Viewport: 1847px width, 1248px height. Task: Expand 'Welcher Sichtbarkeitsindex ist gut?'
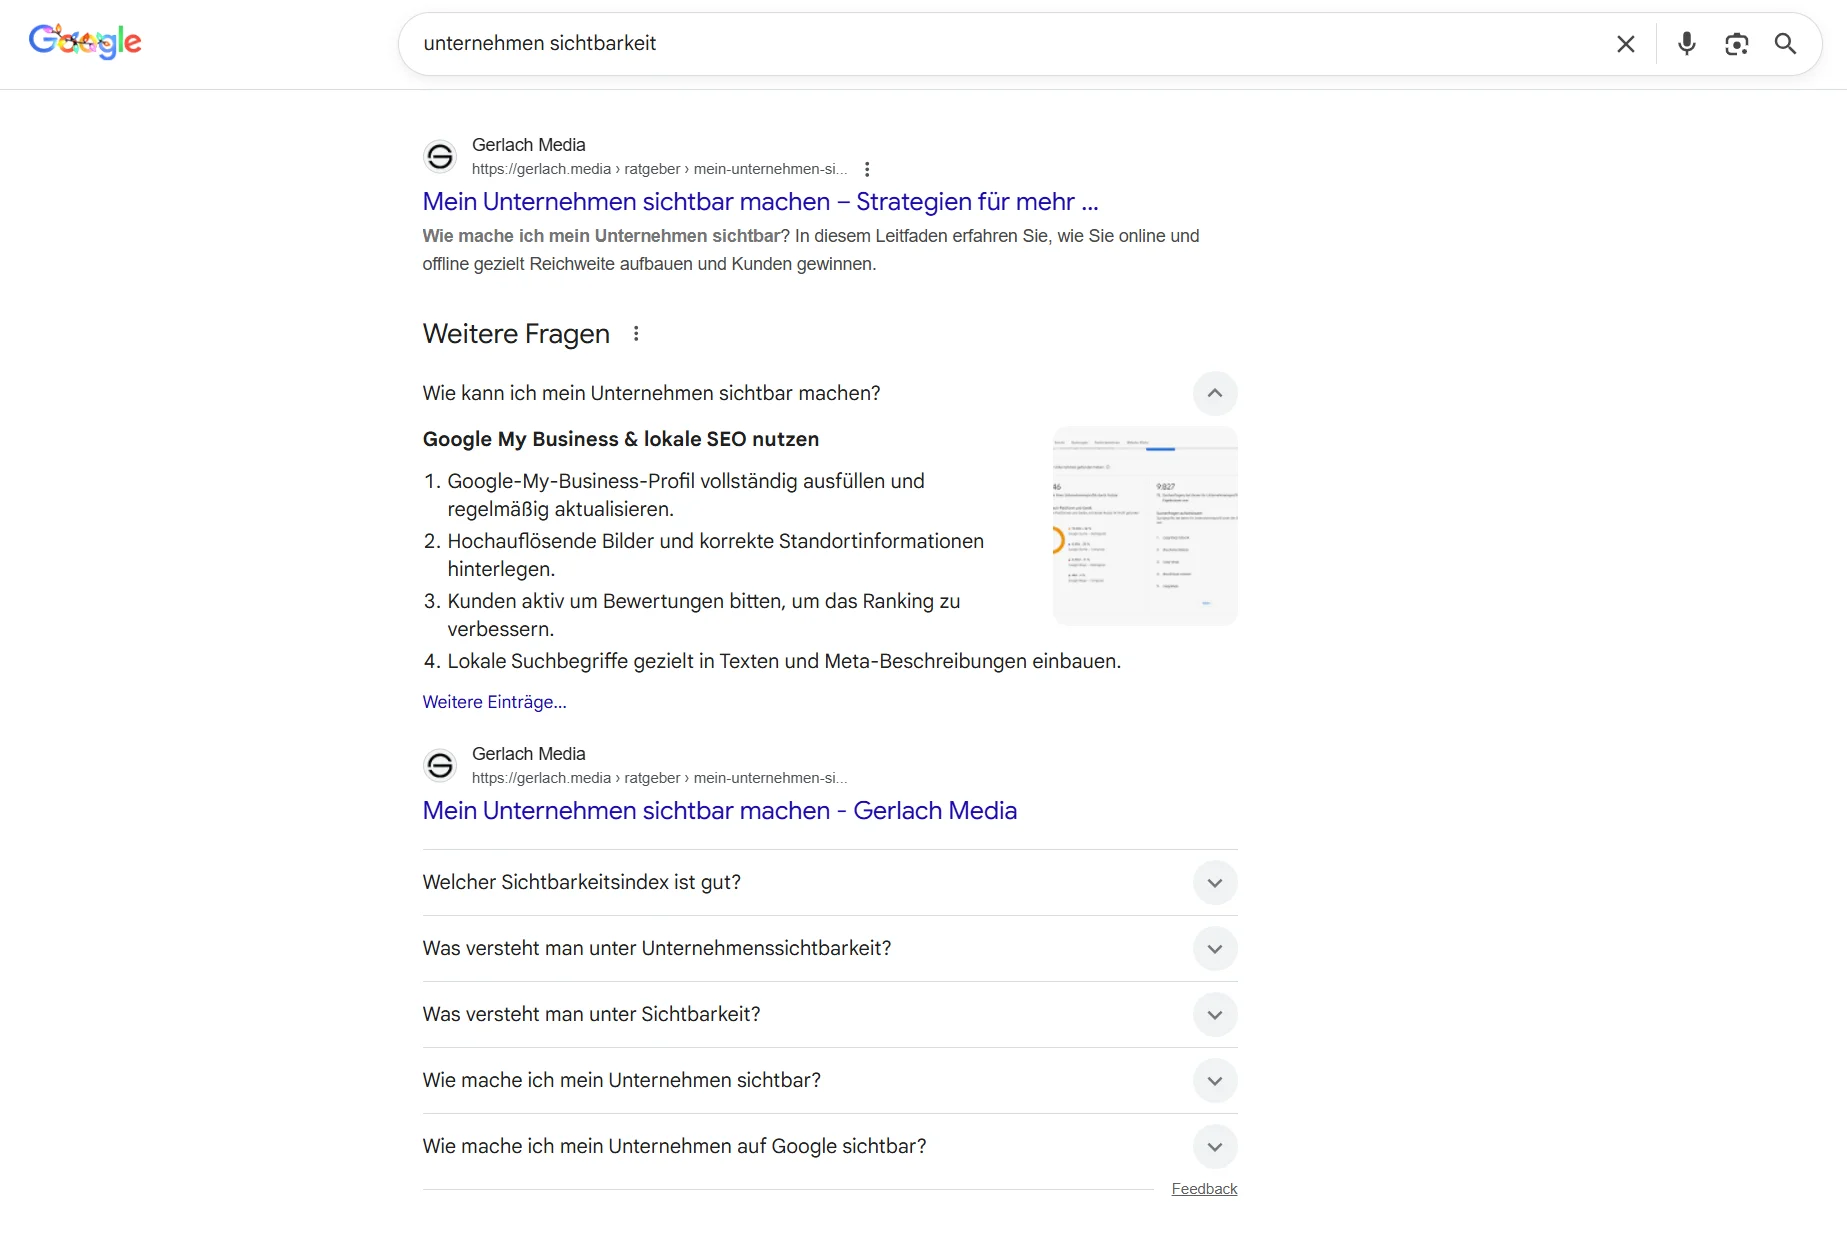pyautogui.click(x=1214, y=883)
